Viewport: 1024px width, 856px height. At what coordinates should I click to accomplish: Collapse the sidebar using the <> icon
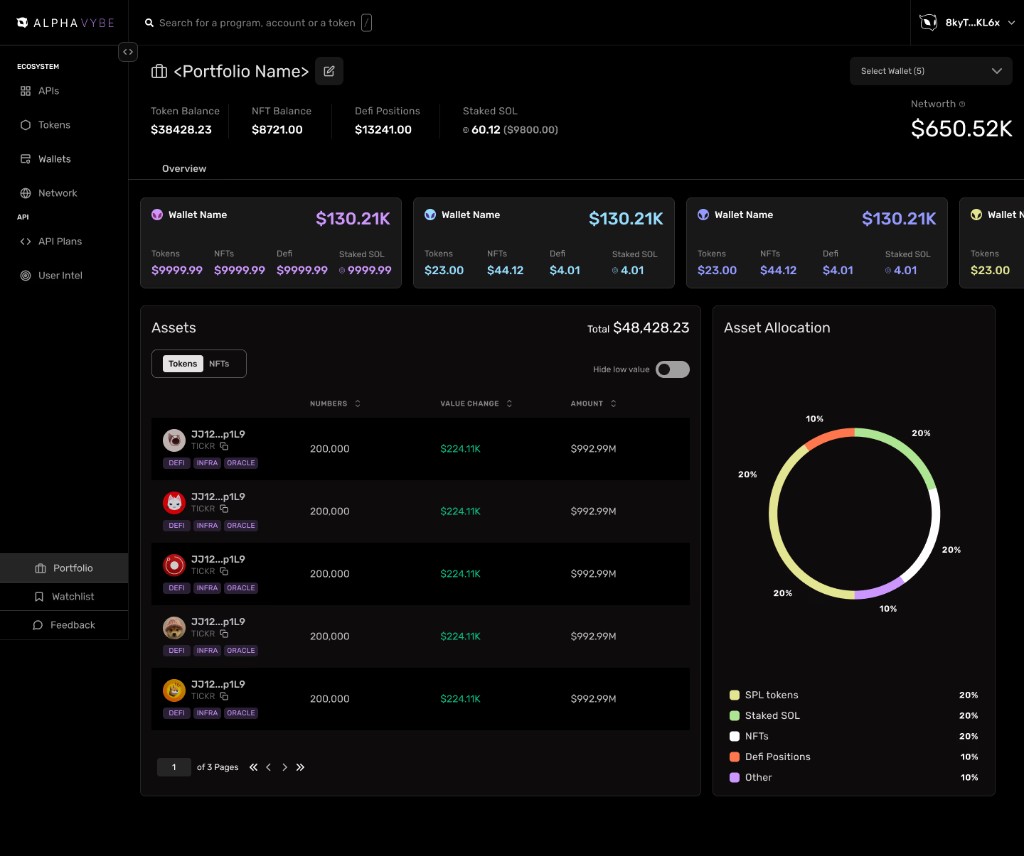(x=128, y=51)
